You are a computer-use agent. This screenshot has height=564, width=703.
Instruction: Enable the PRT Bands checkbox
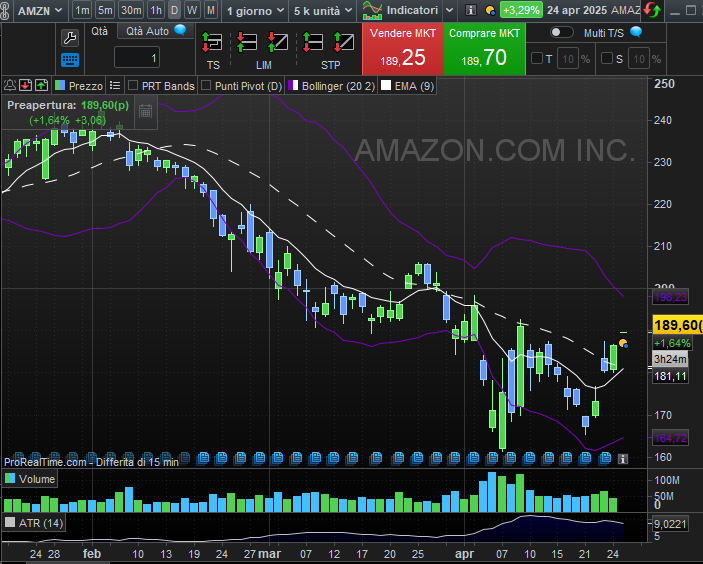click(134, 86)
